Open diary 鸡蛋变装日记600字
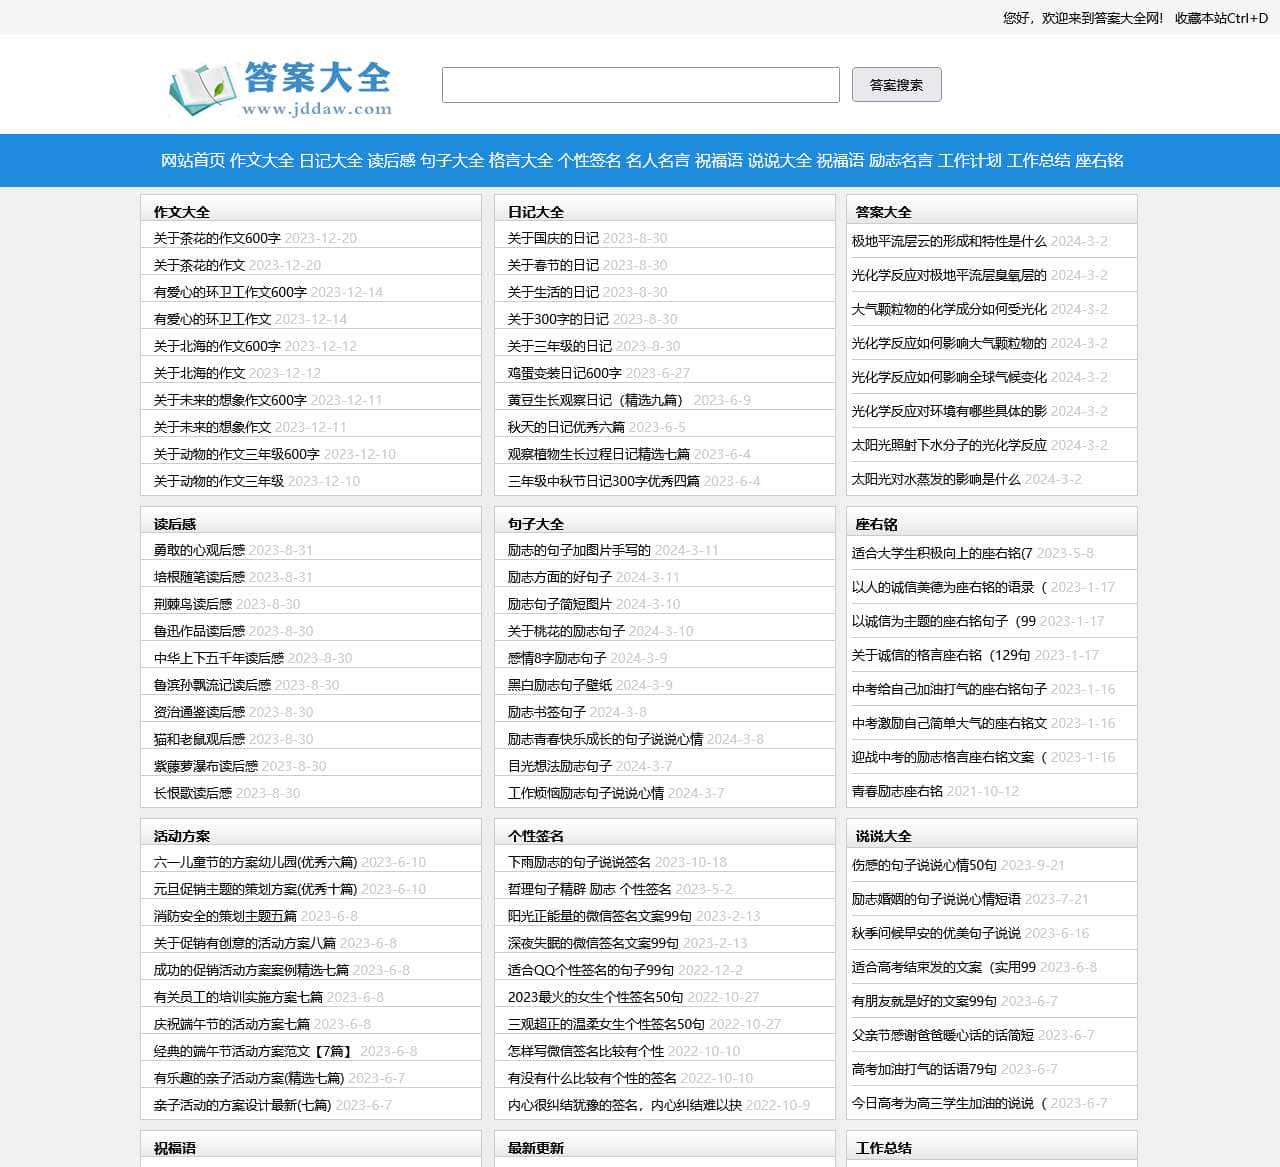This screenshot has width=1280, height=1167. pos(564,373)
